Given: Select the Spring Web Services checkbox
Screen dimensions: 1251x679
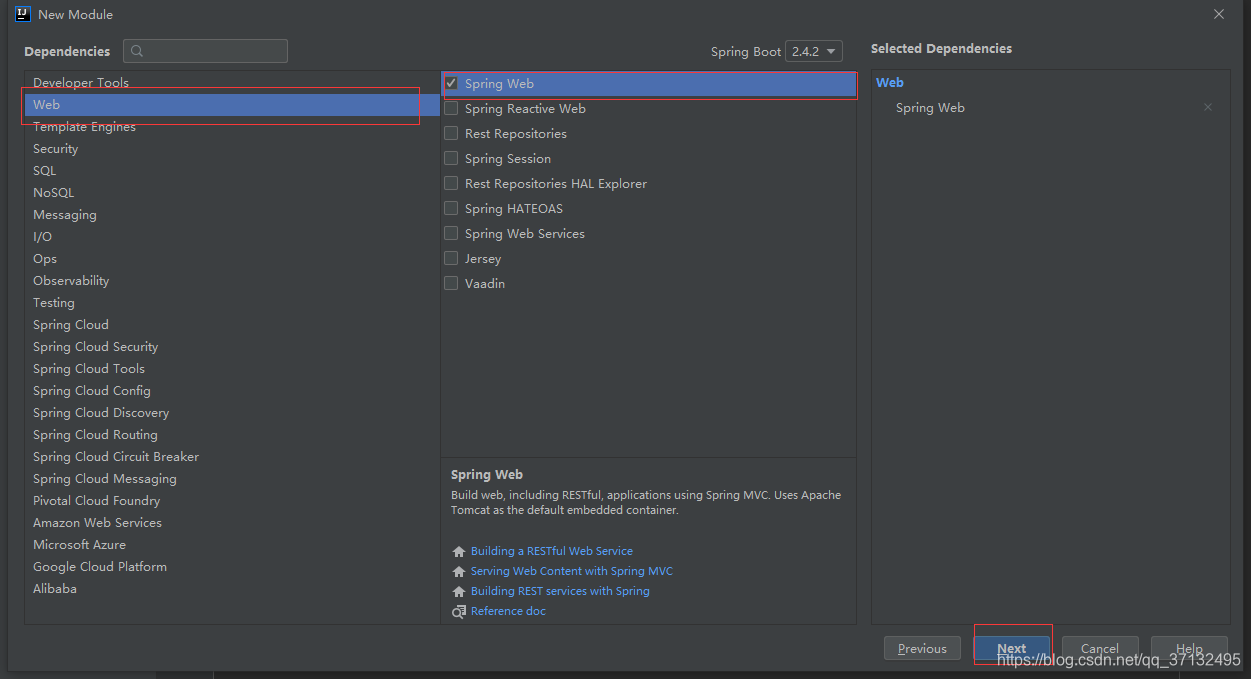Looking at the screenshot, I should pos(451,234).
